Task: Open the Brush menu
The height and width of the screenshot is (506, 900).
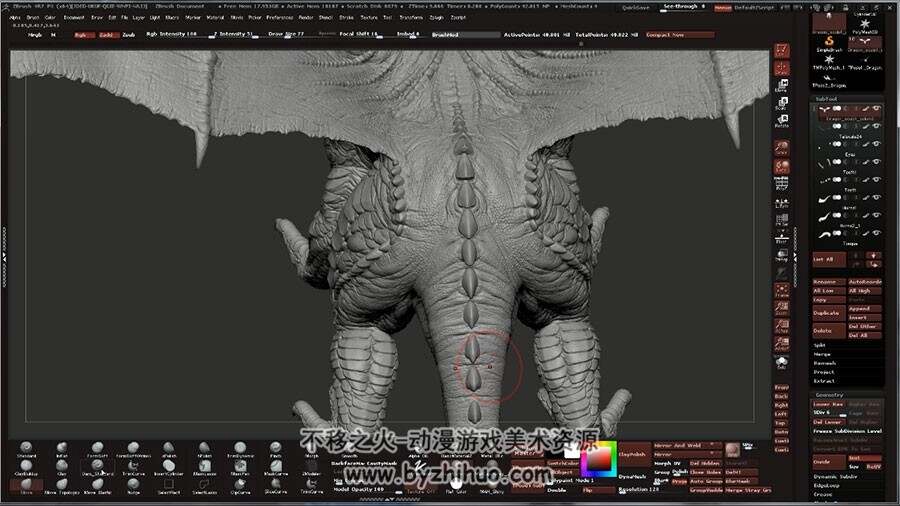Action: pyautogui.click(x=33, y=18)
